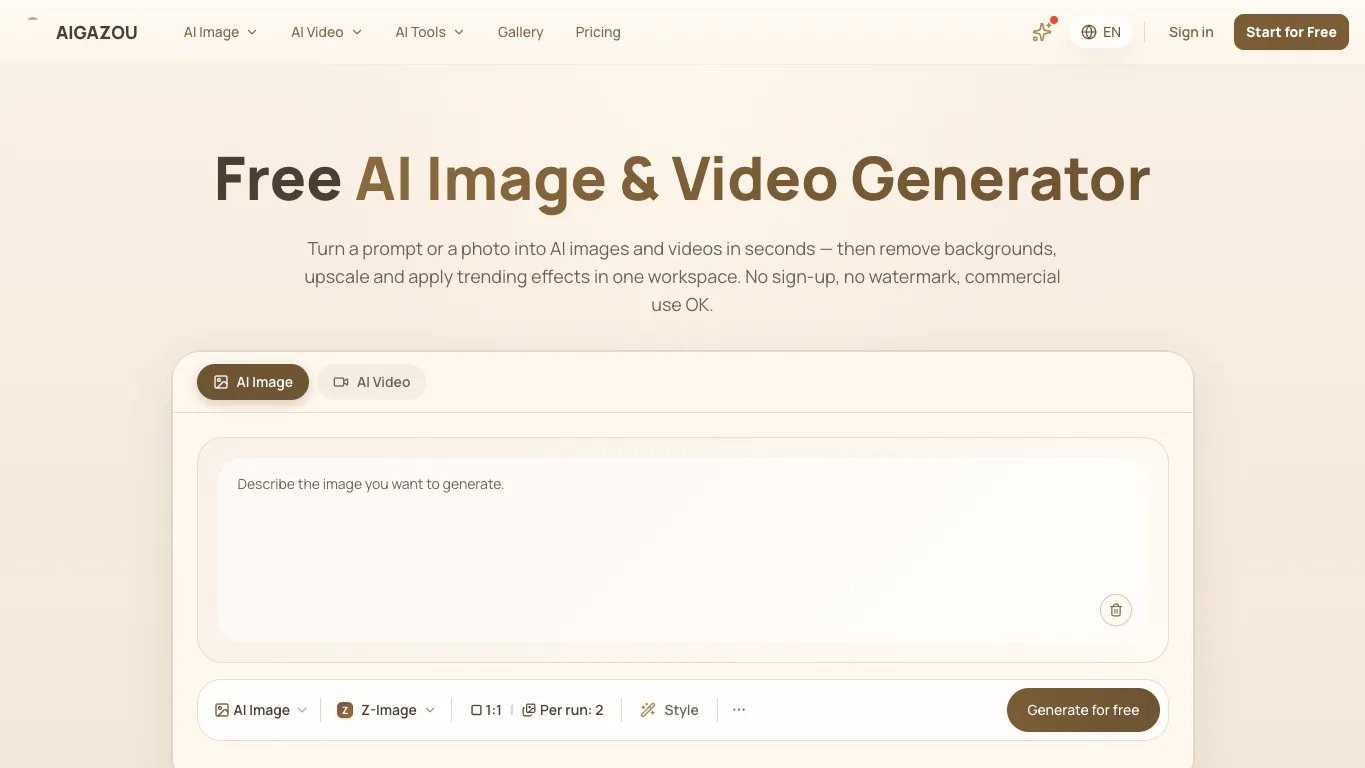Click the magic wand Style icon
This screenshot has height=768, width=1365.
(x=648, y=710)
